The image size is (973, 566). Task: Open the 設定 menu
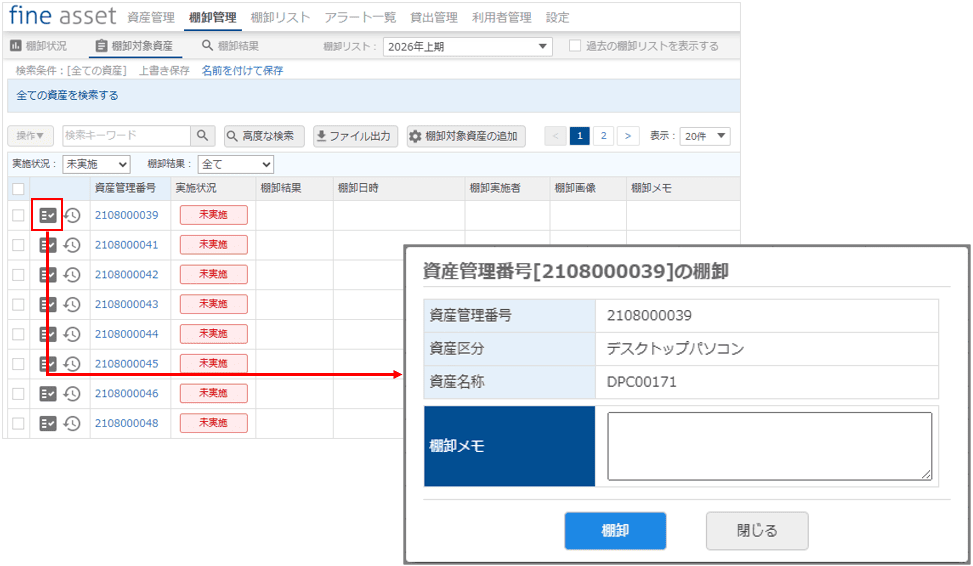coord(557,17)
